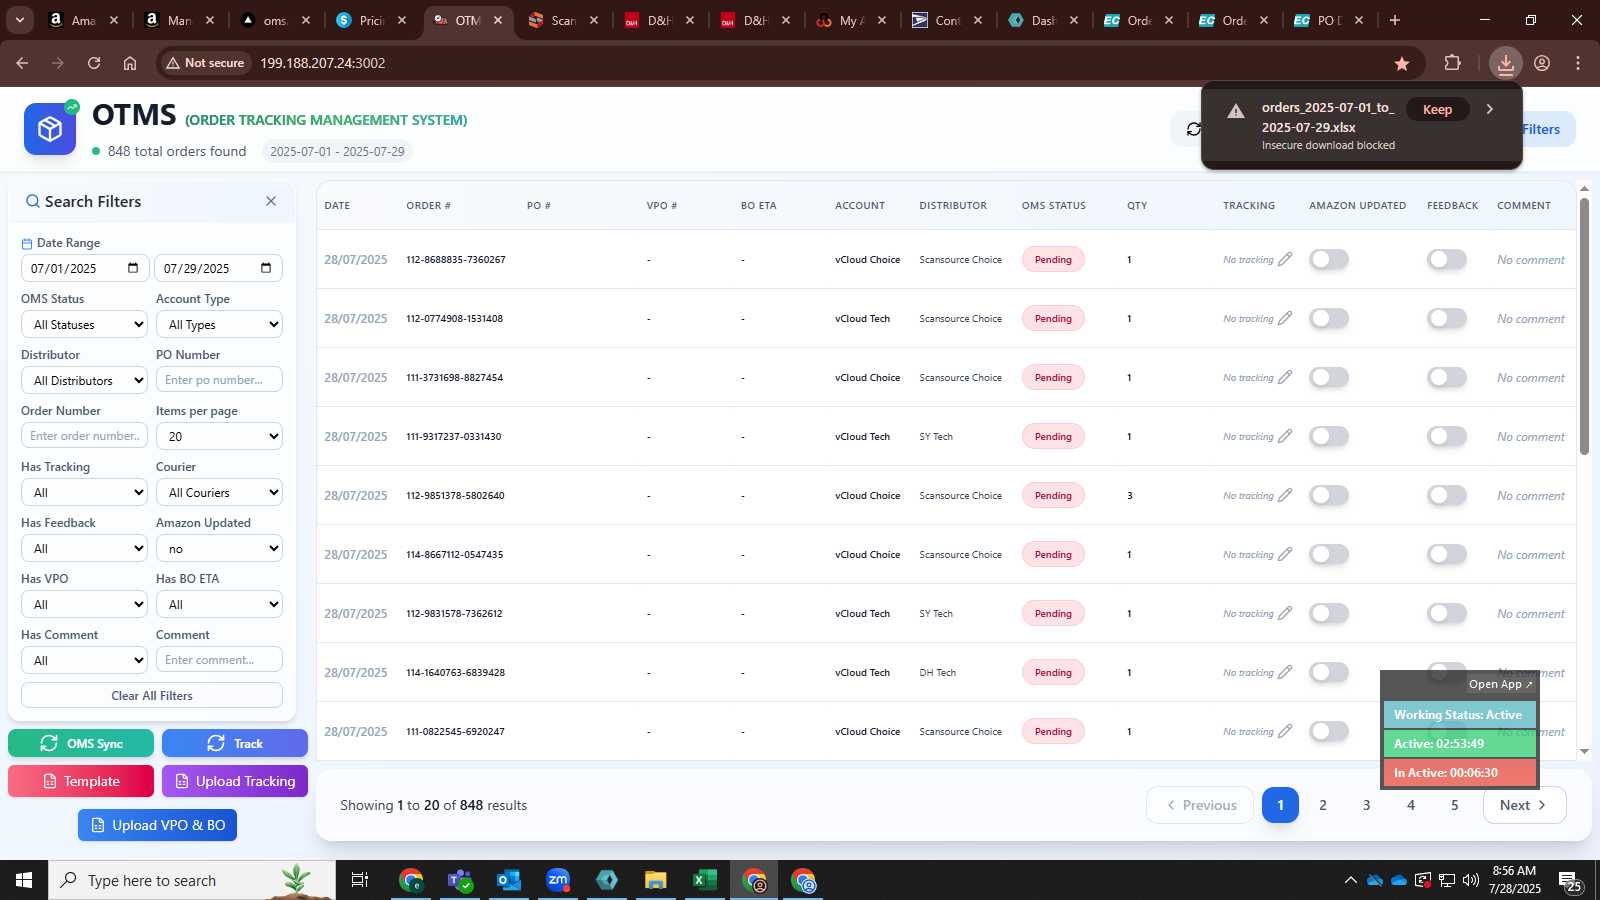Click the Track button
This screenshot has height=900, width=1600.
click(235, 743)
